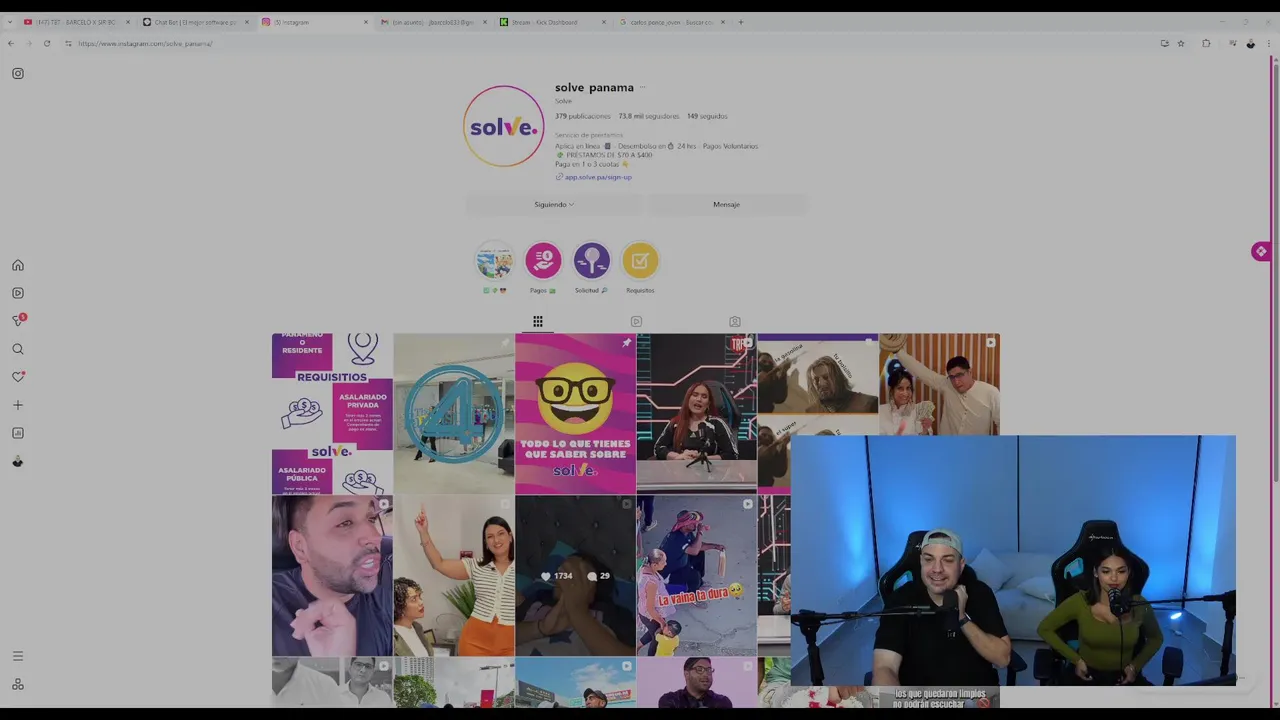The height and width of the screenshot is (720, 1280).
Task: Bookmark this page with the star icon
Action: 1181,43
